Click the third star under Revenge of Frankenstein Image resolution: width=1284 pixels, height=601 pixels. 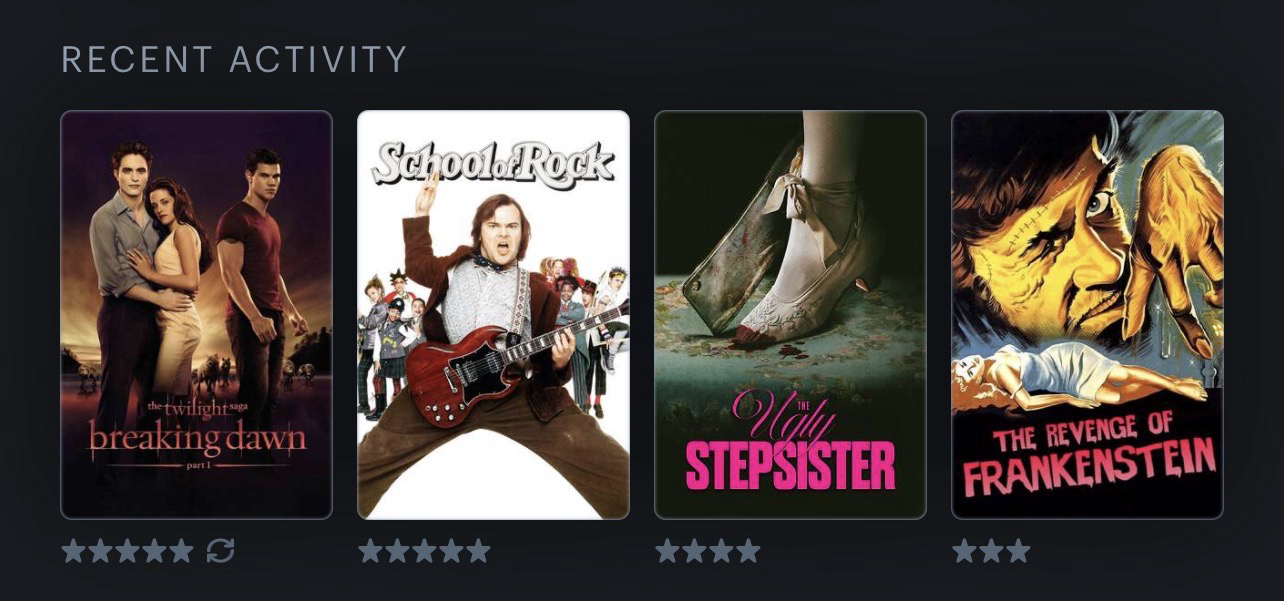point(1018,550)
